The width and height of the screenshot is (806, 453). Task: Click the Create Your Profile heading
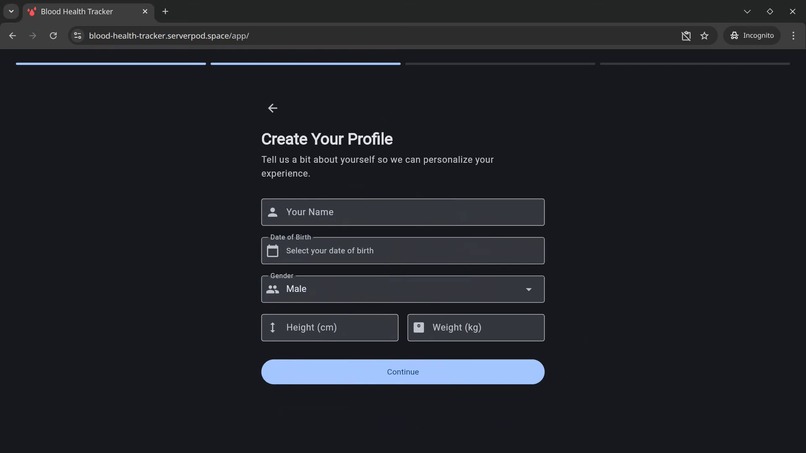click(x=326, y=139)
